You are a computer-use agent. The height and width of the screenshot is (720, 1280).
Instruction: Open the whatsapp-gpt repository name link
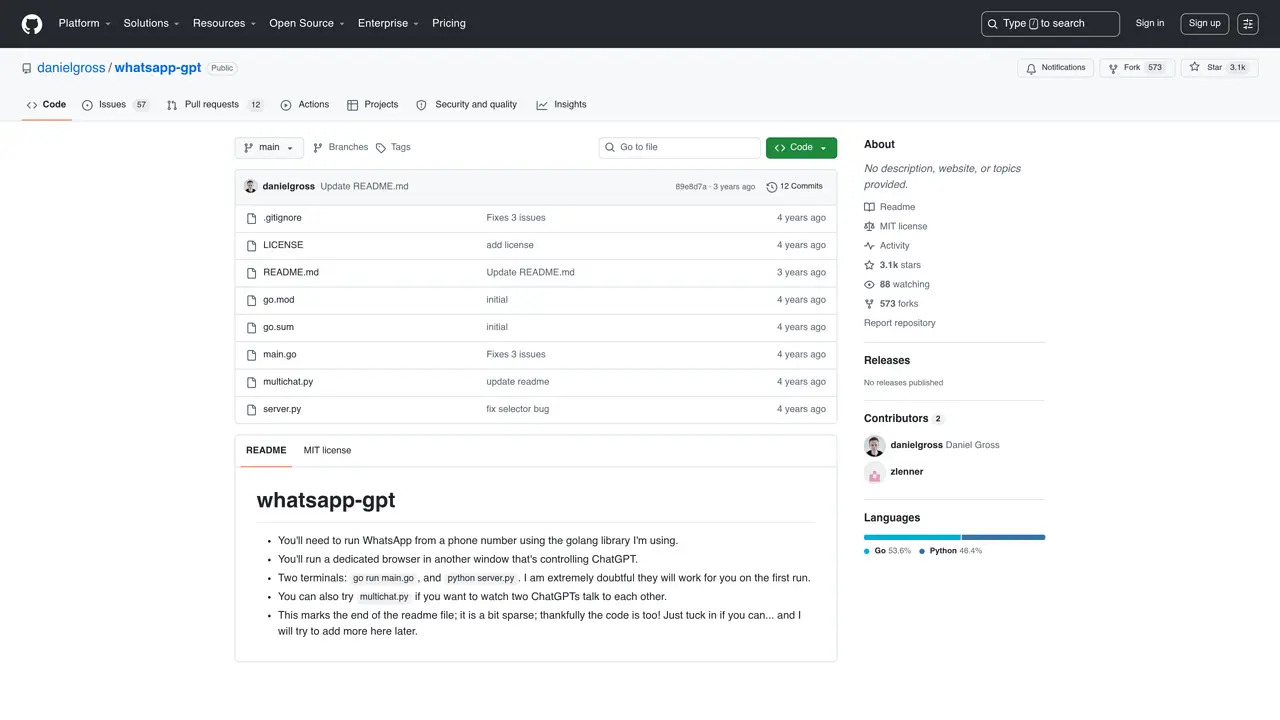158,68
